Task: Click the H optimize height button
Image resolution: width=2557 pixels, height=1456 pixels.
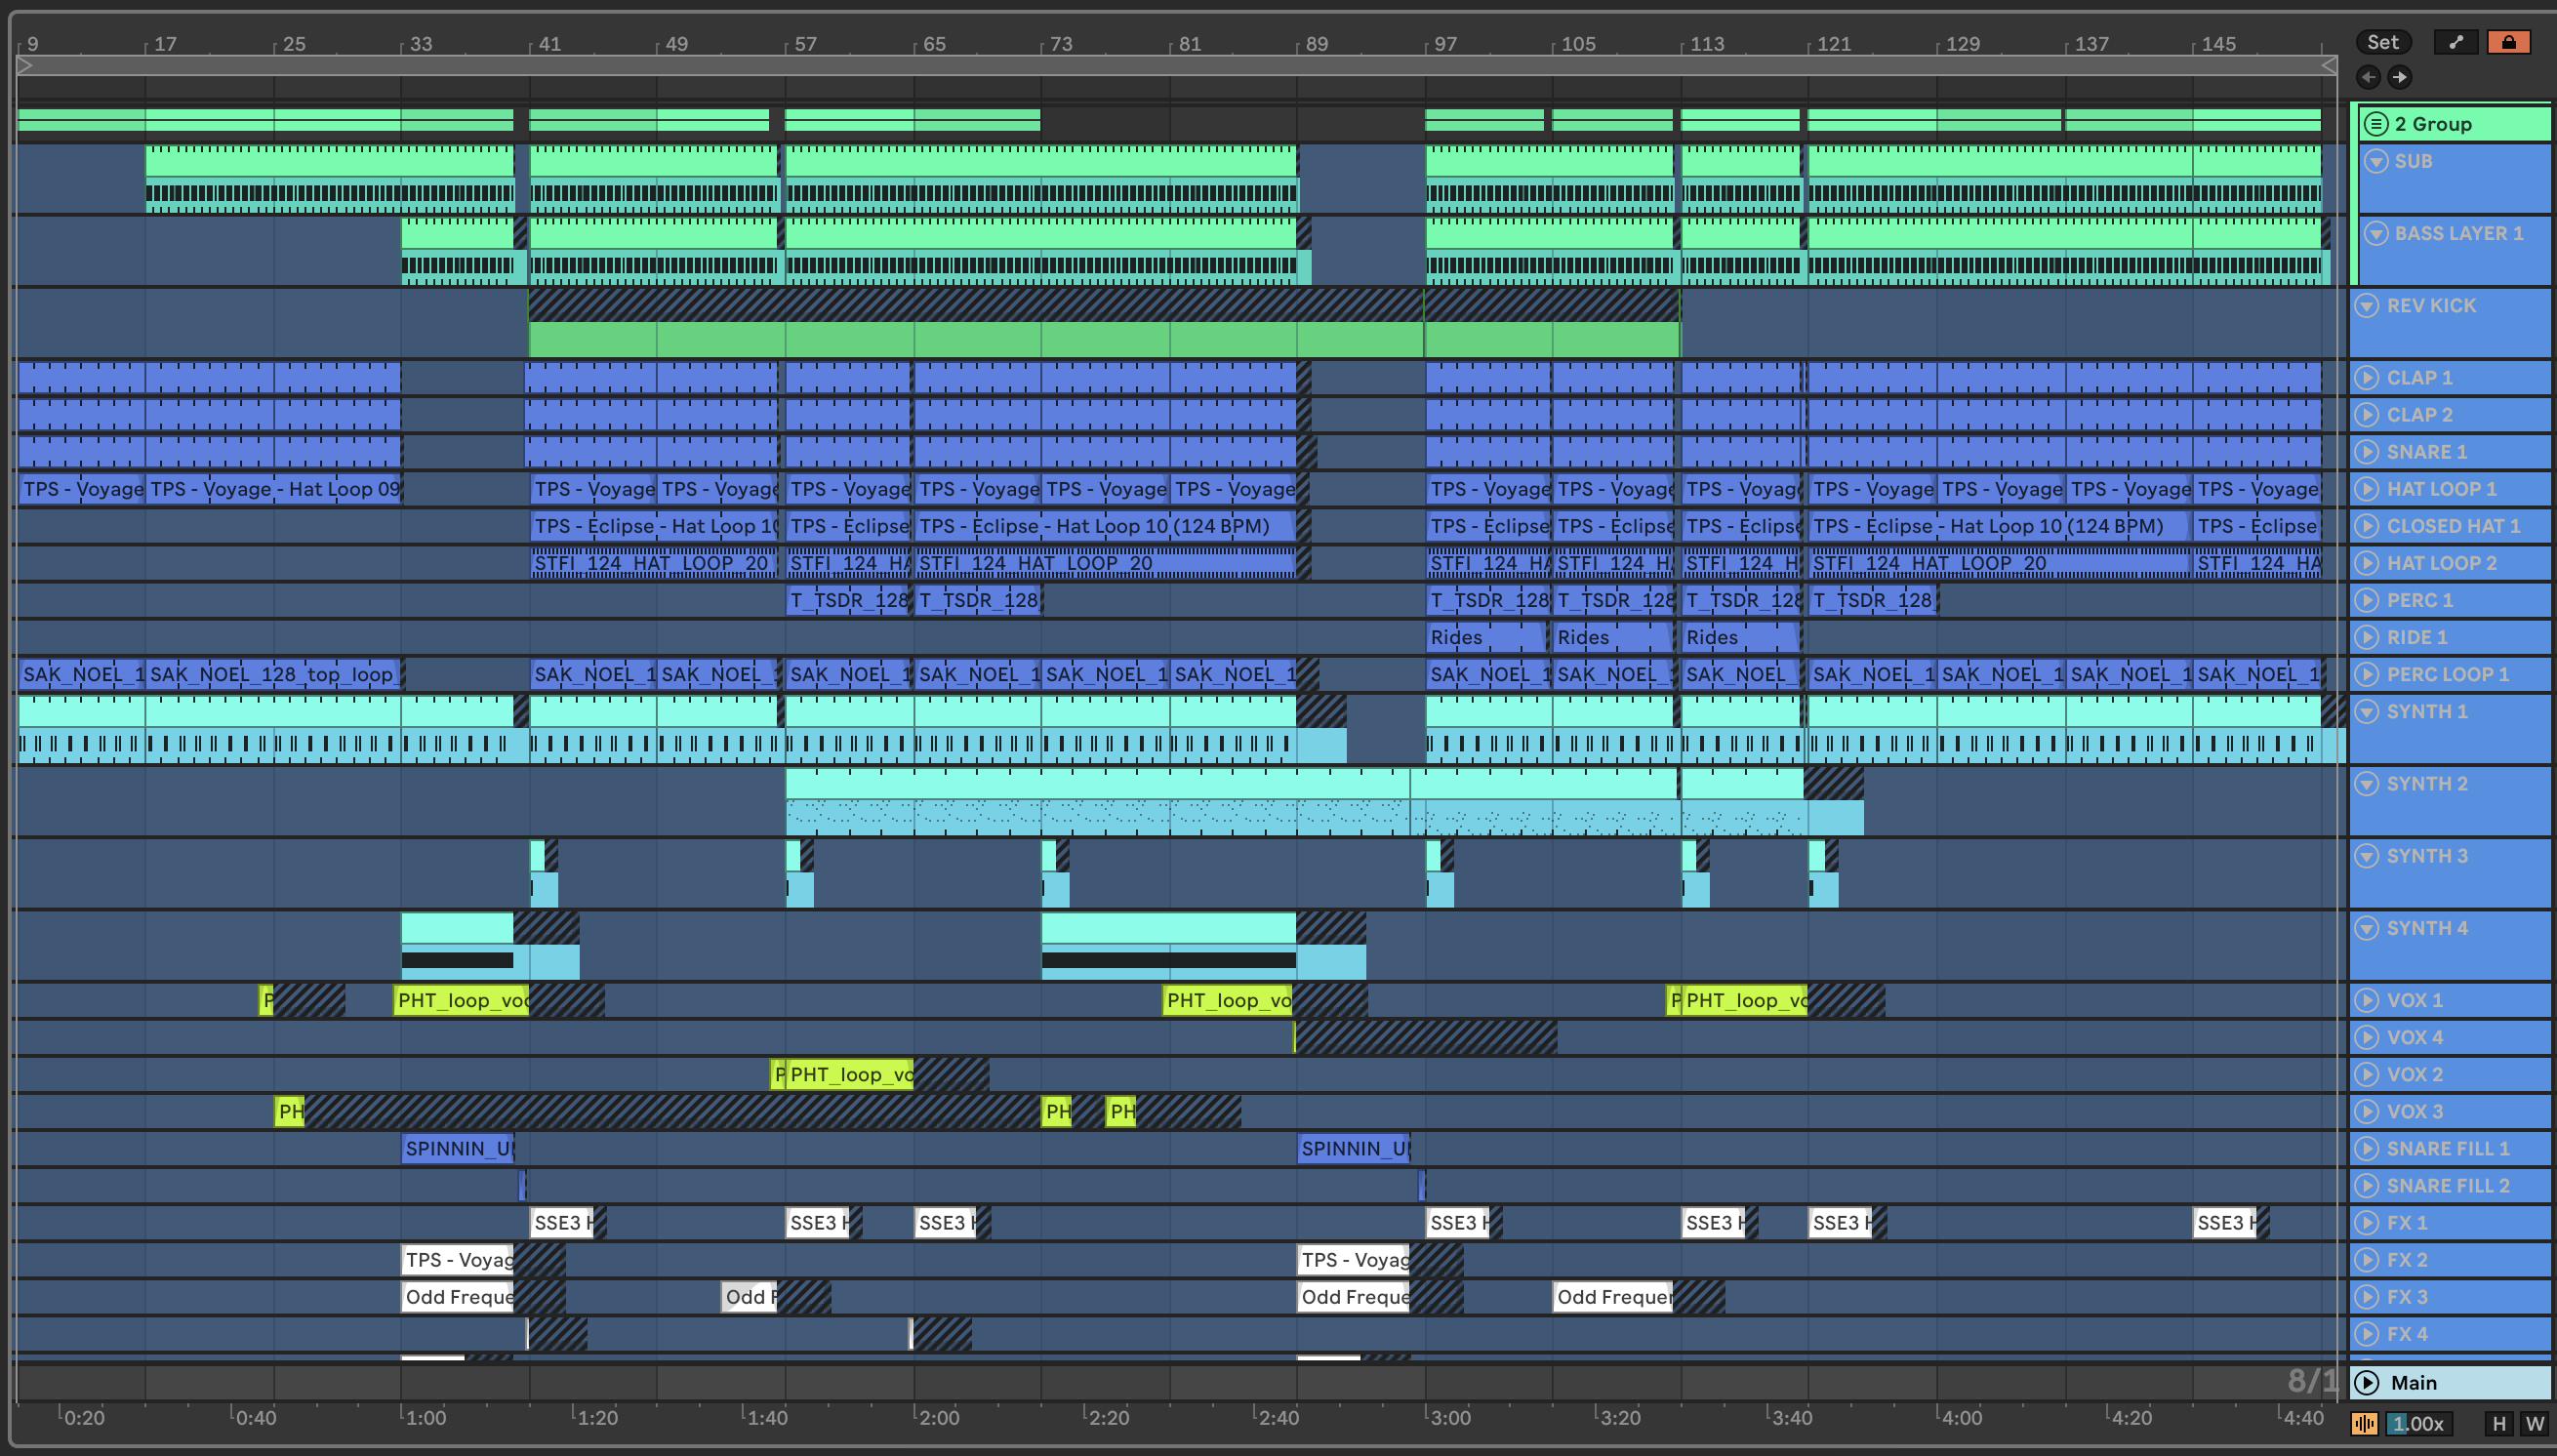Action: coord(2499,1423)
